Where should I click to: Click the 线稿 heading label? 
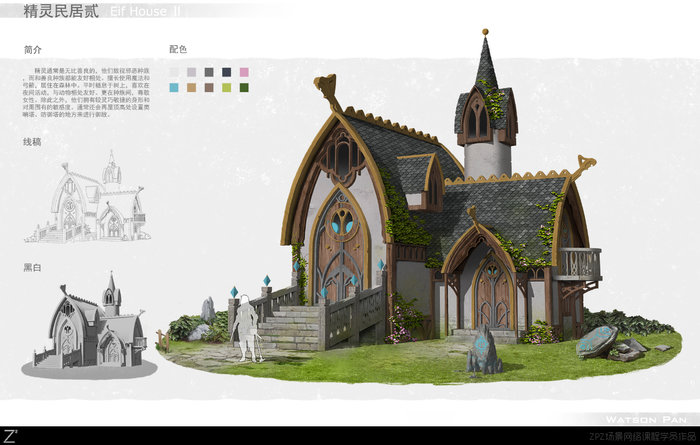[33, 143]
